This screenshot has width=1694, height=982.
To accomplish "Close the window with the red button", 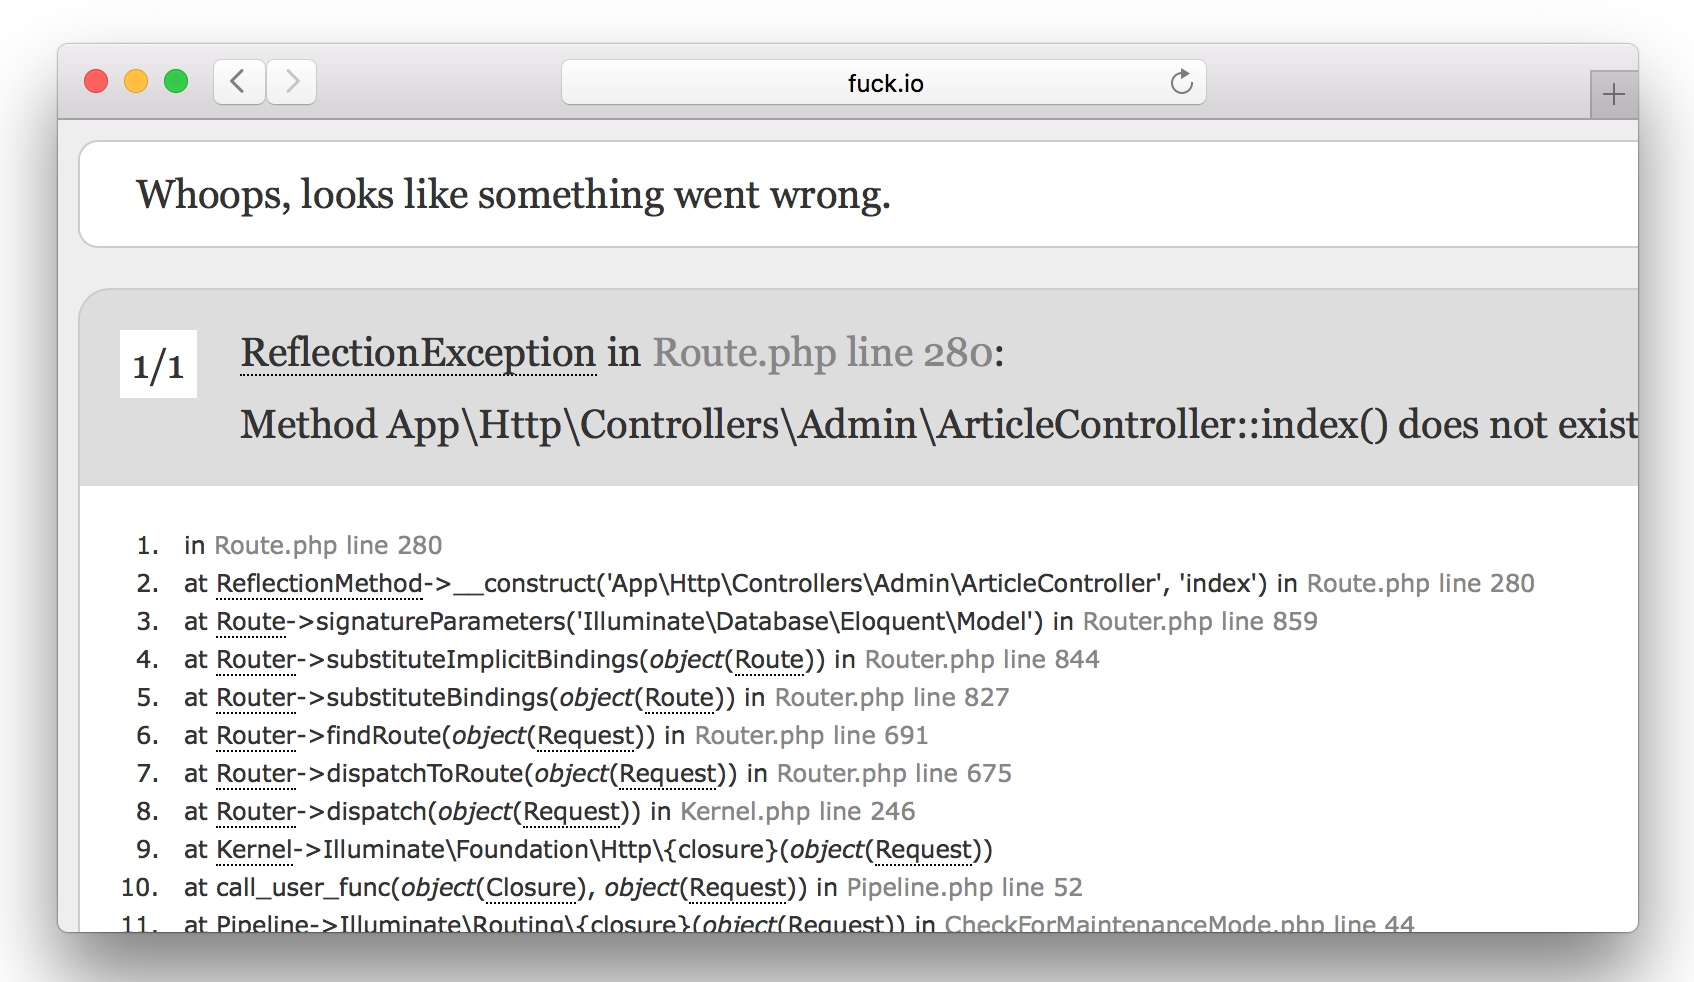I will (96, 81).
